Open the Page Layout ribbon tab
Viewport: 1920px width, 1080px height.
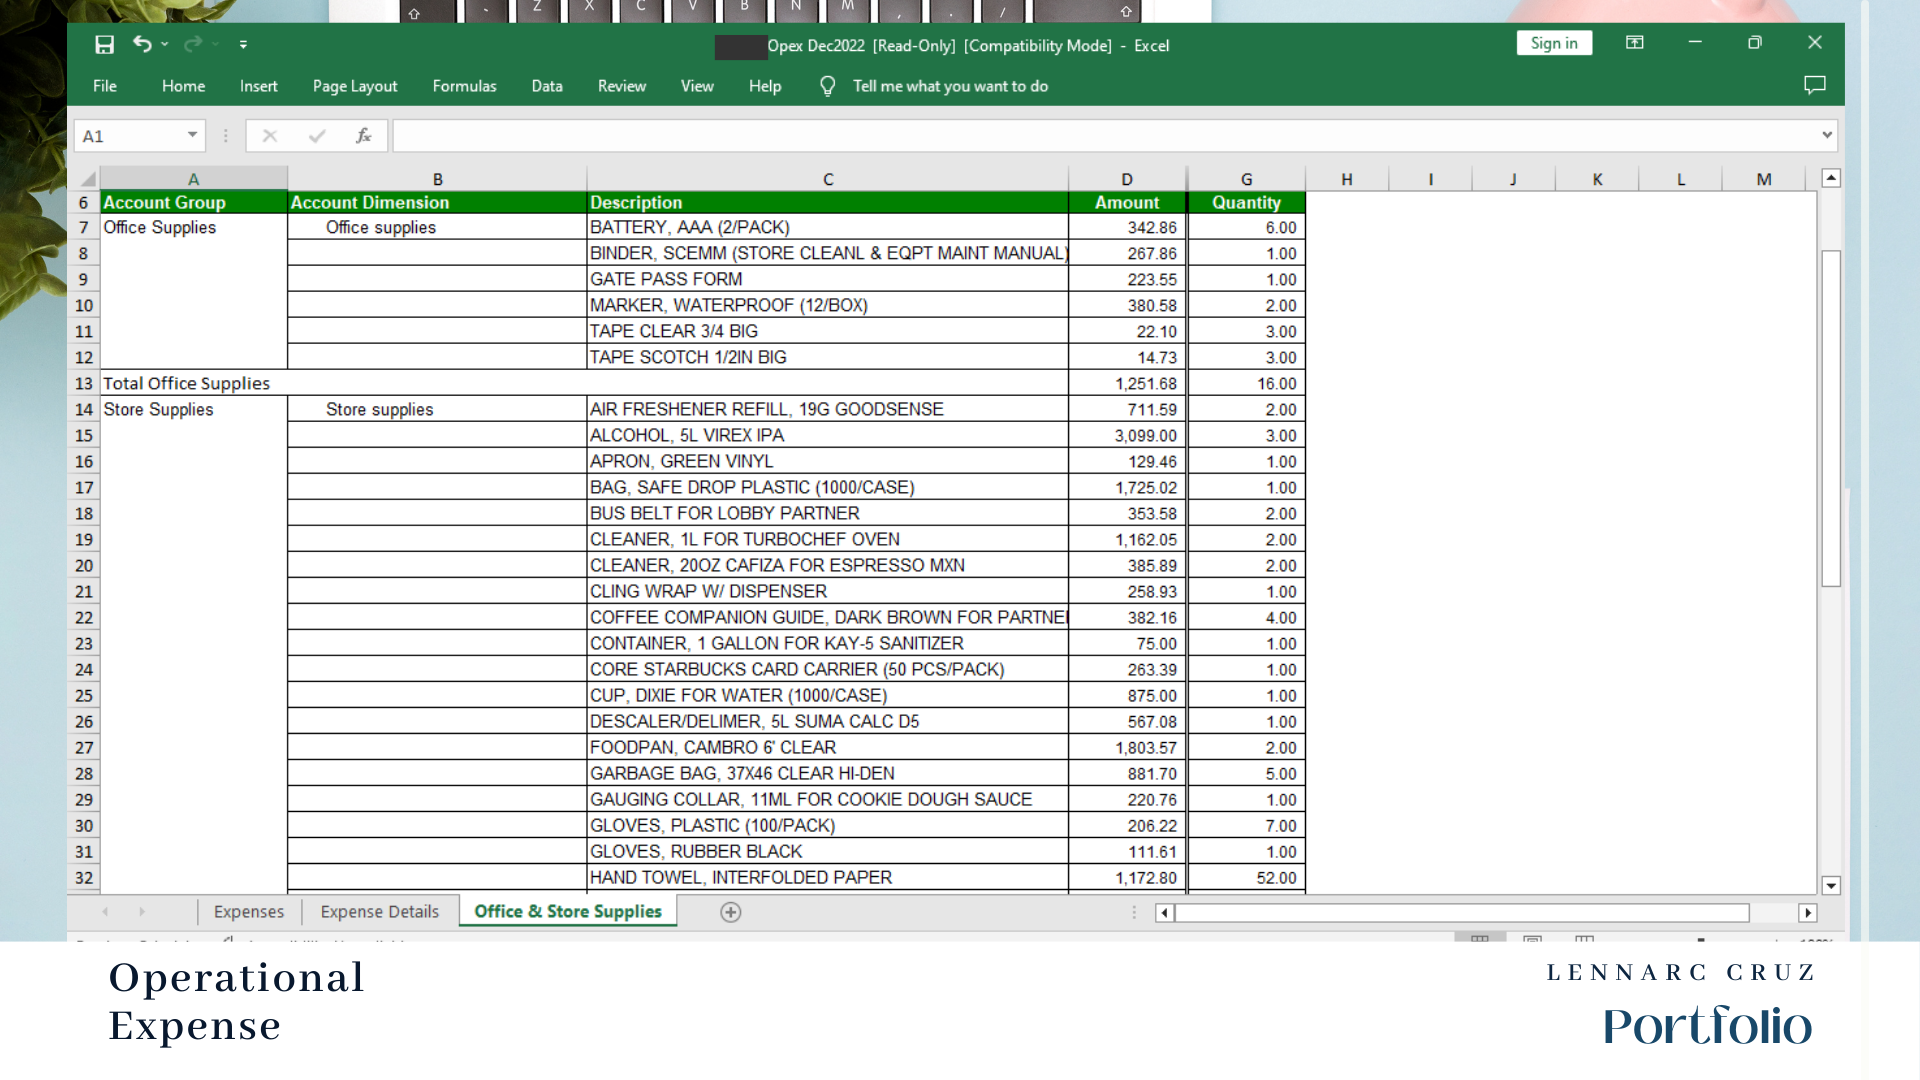(x=355, y=86)
